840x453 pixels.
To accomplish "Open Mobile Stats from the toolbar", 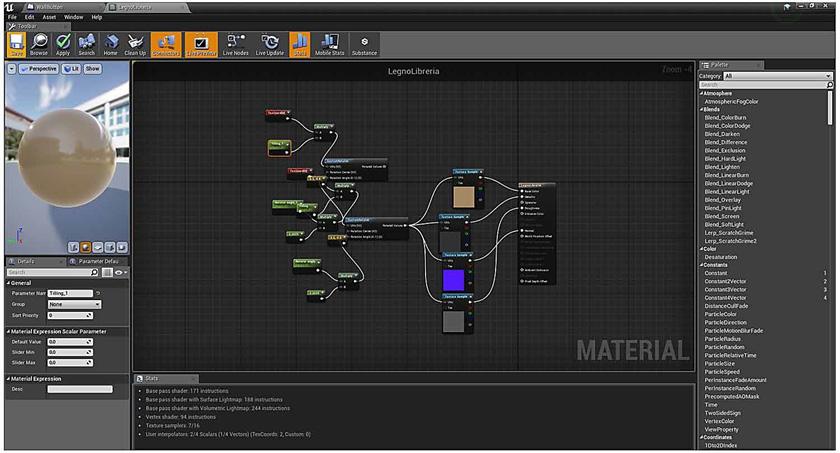I will tap(329, 42).
